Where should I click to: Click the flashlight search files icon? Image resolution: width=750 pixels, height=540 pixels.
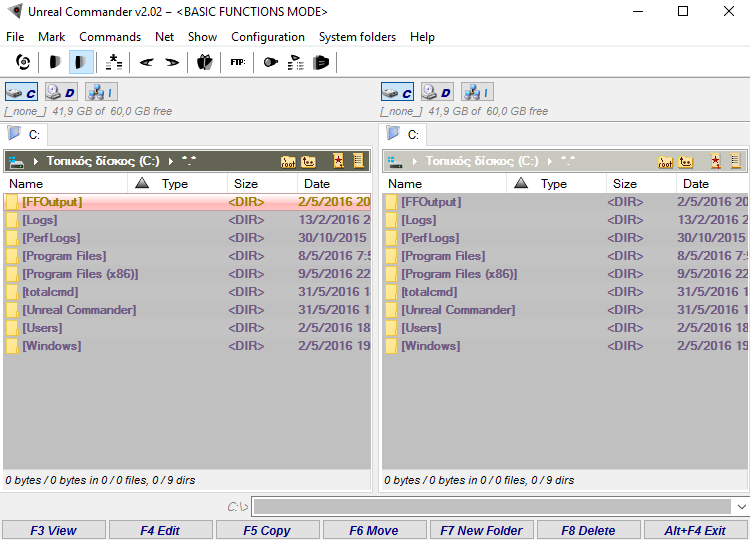click(270, 62)
